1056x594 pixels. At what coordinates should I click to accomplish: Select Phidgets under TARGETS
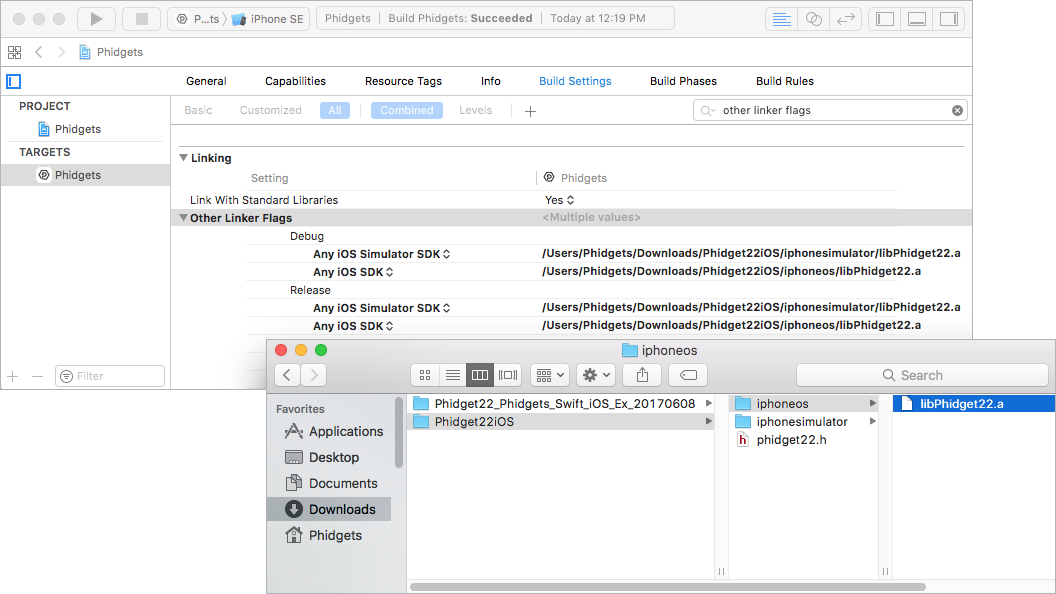pyautogui.click(x=85, y=175)
